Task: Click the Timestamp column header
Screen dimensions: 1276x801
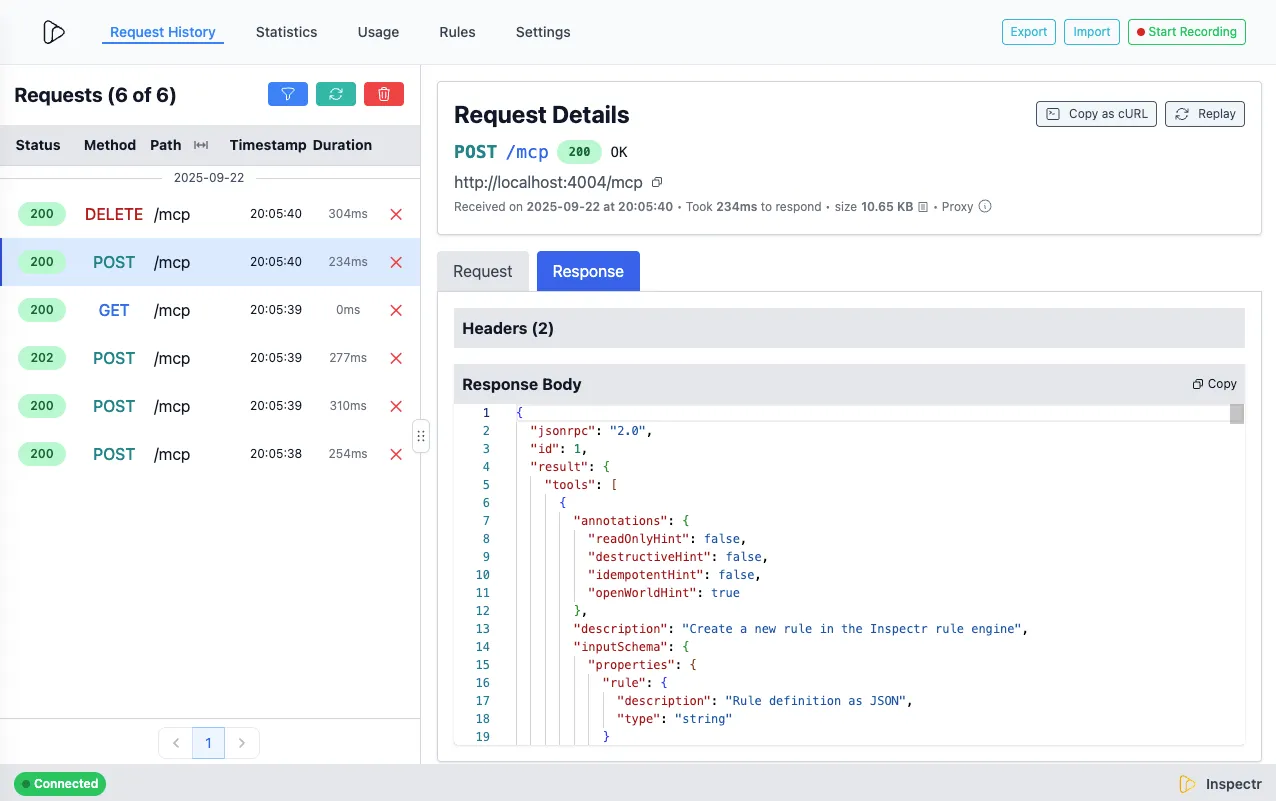Action: click(268, 145)
